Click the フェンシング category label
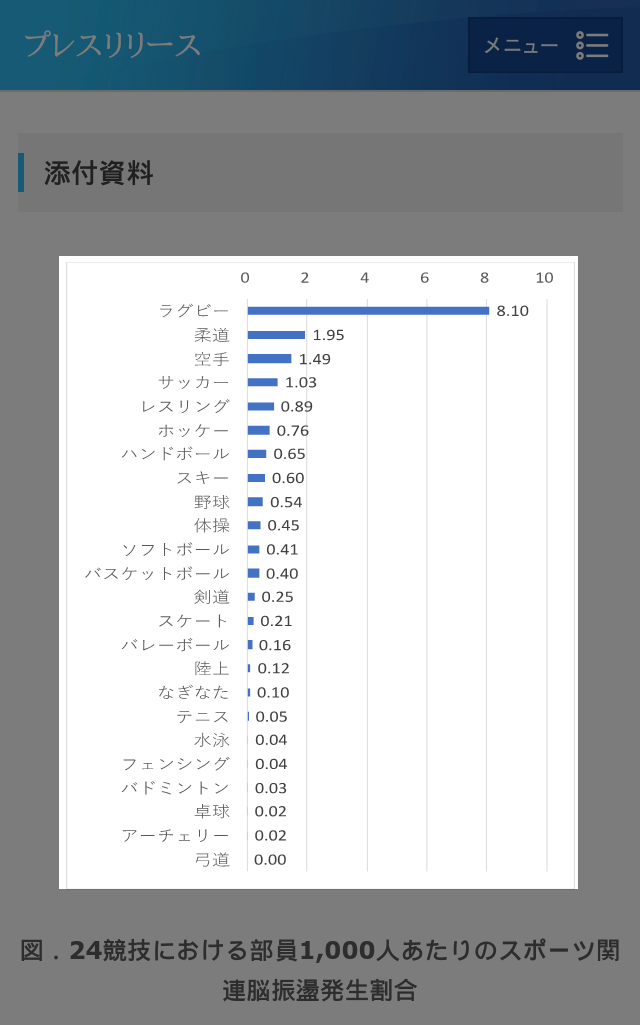This screenshot has height=1025, width=640. coord(176,764)
